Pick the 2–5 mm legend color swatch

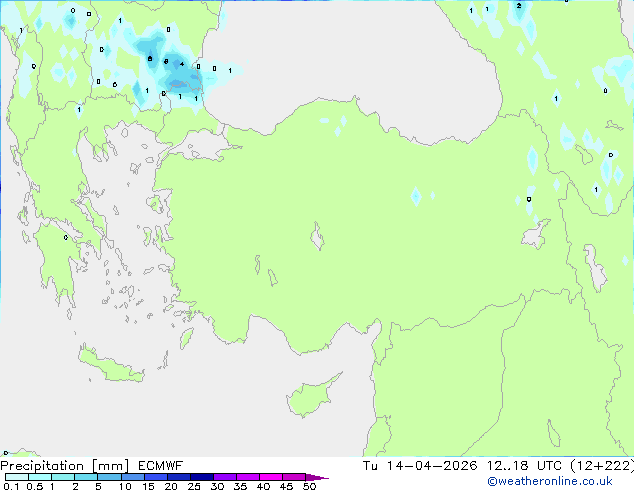point(86,477)
